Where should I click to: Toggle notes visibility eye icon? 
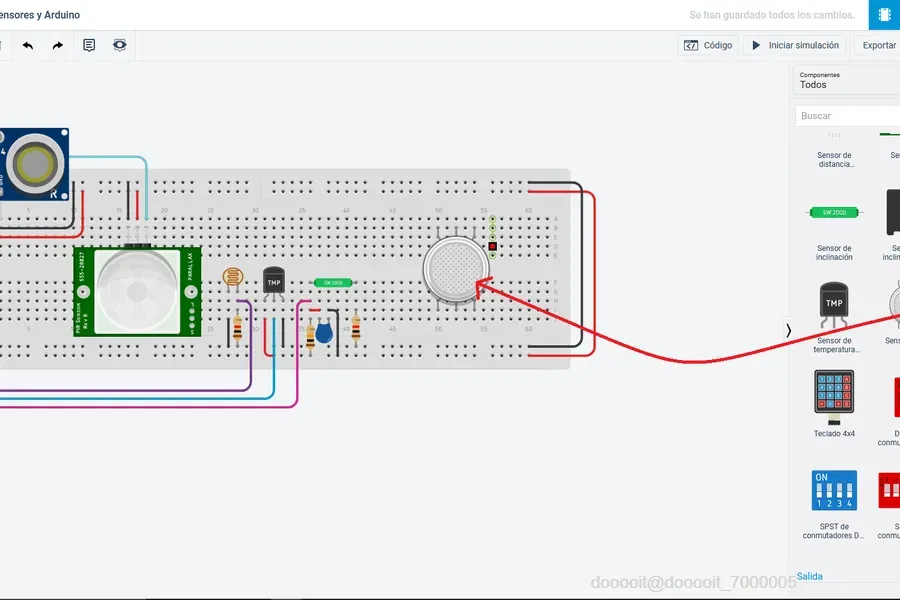click(119, 45)
